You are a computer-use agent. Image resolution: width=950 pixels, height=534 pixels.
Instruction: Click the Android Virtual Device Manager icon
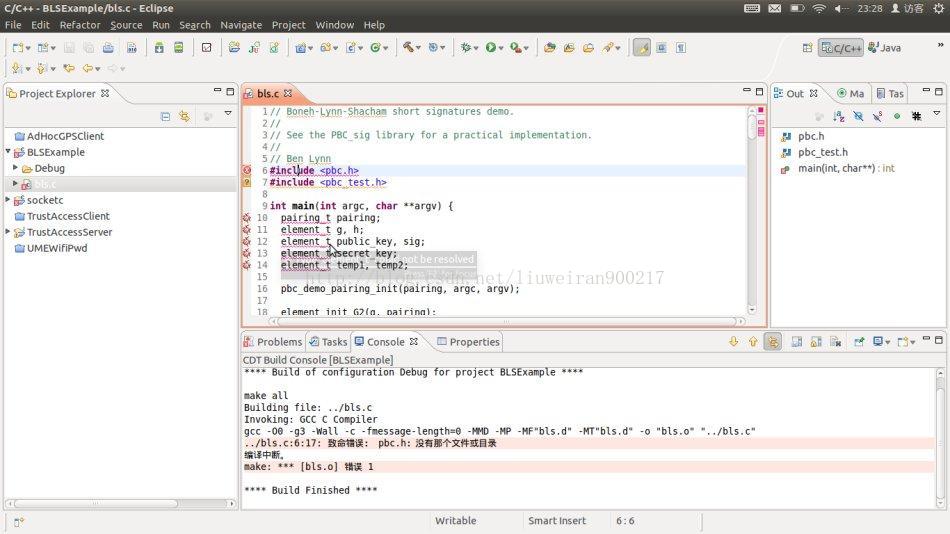click(179, 48)
